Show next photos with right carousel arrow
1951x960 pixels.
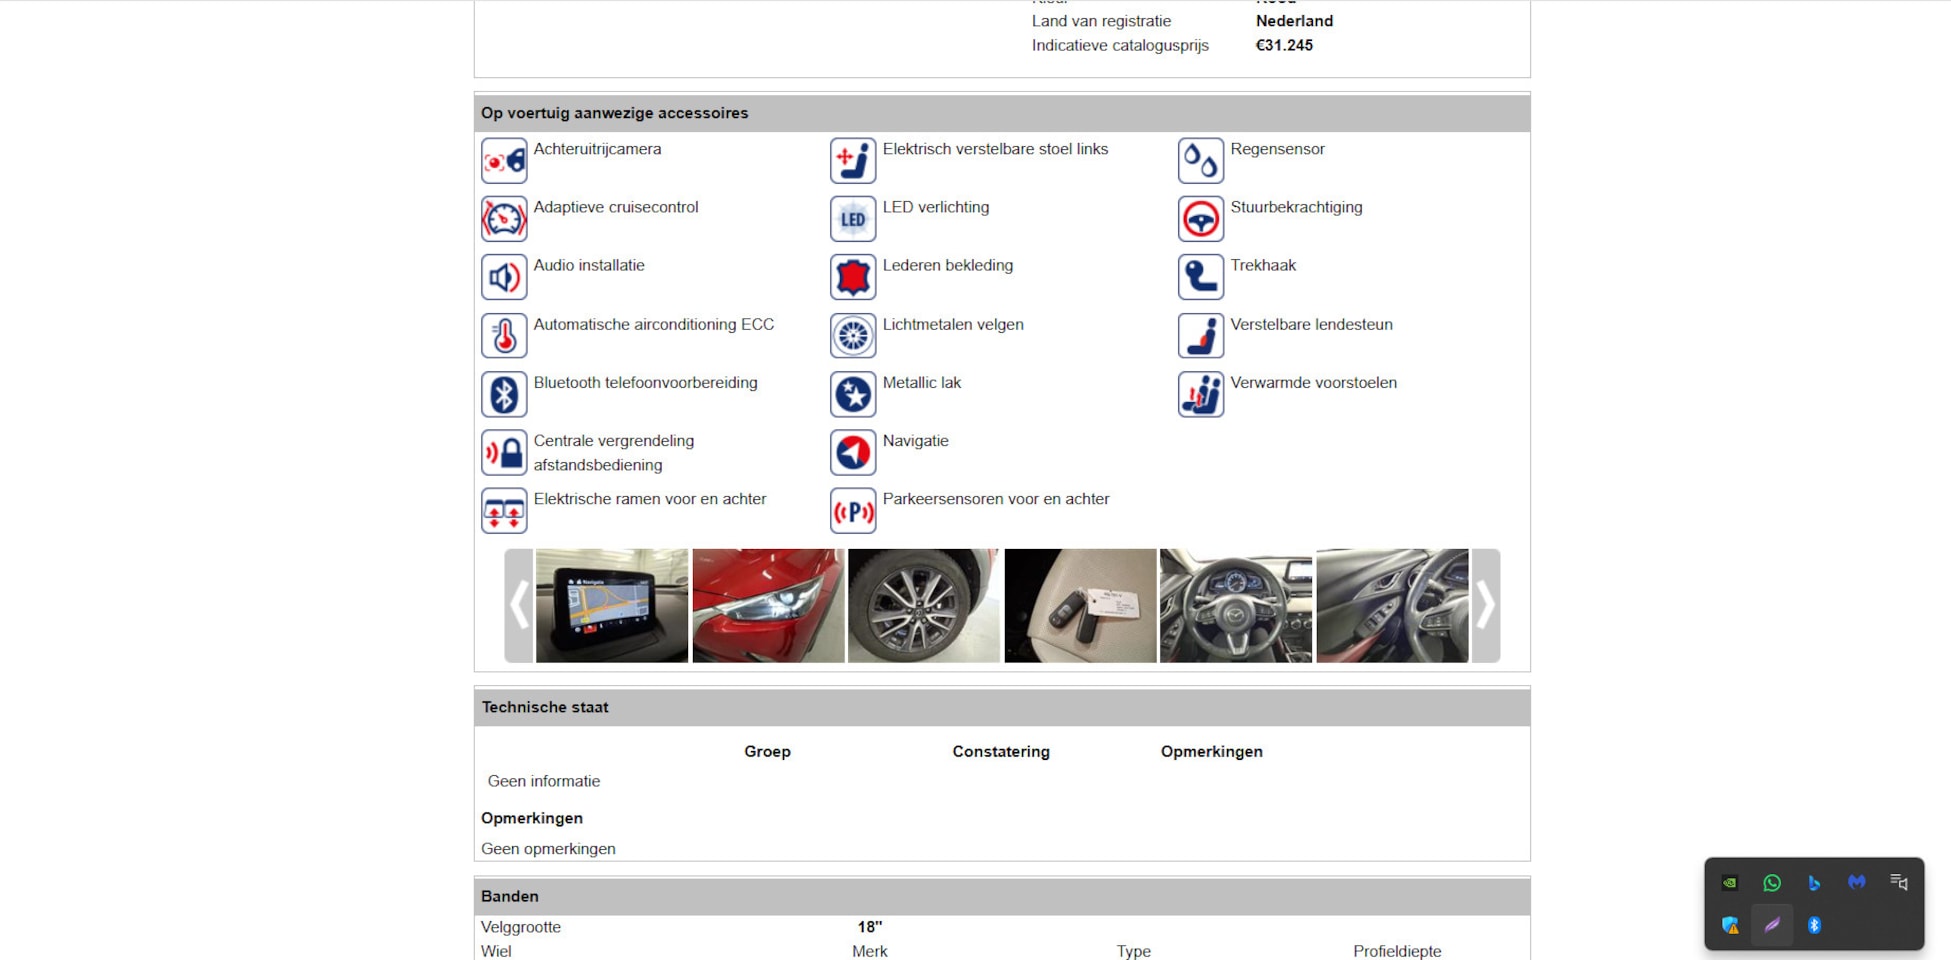click(1486, 605)
